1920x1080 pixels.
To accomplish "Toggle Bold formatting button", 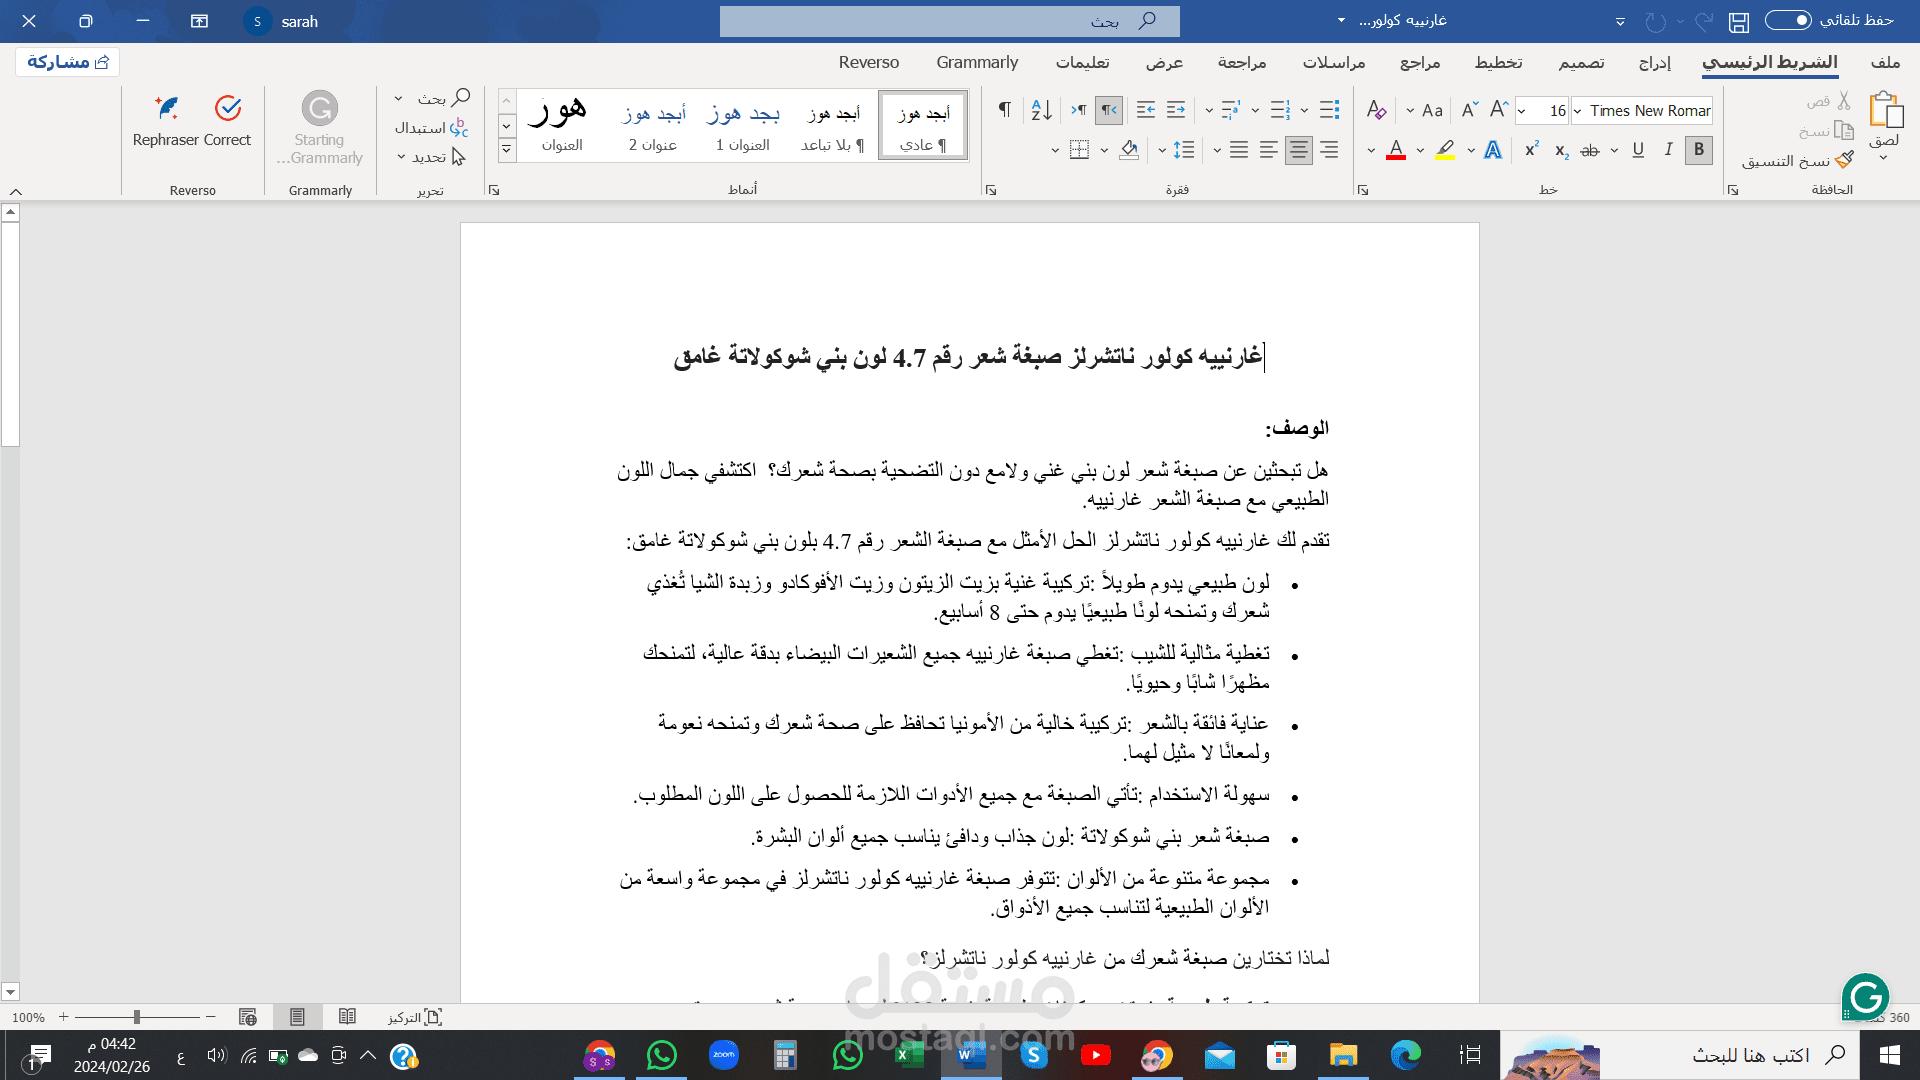I will pos(1698,150).
